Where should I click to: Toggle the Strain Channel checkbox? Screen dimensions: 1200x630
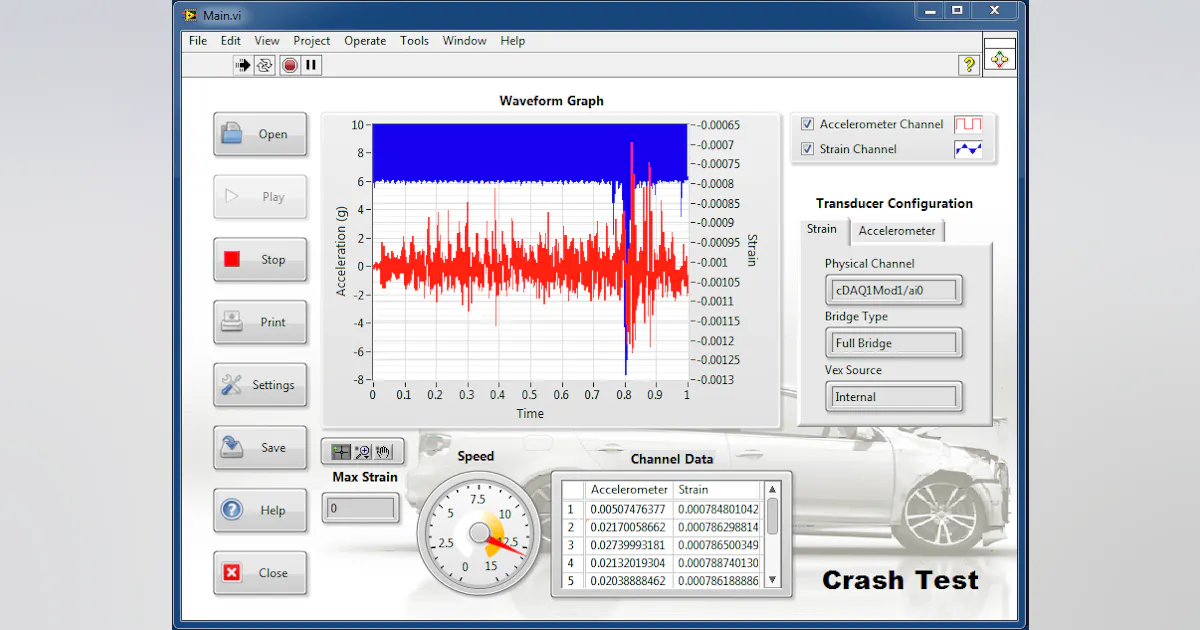point(808,149)
